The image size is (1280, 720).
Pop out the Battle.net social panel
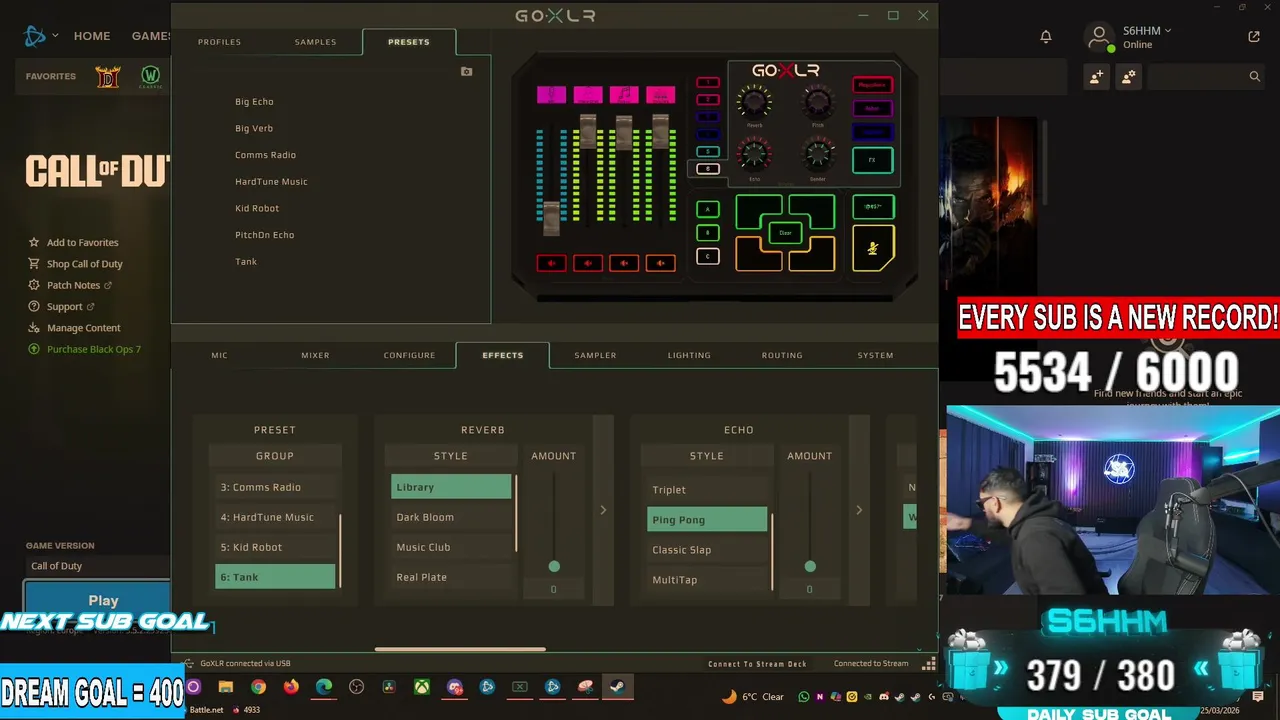tap(1254, 37)
